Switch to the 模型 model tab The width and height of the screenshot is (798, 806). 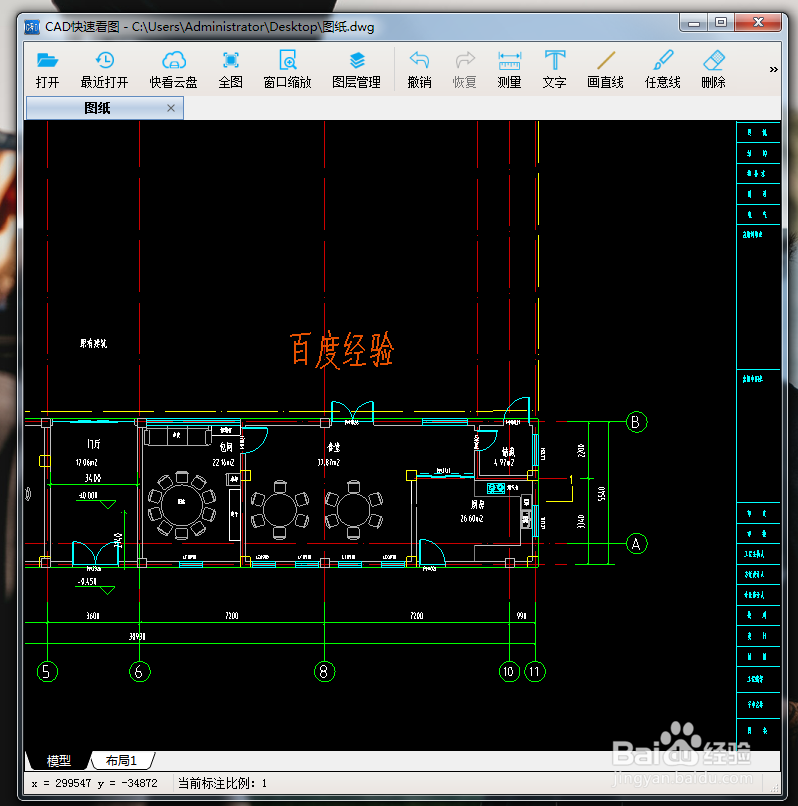[58, 760]
